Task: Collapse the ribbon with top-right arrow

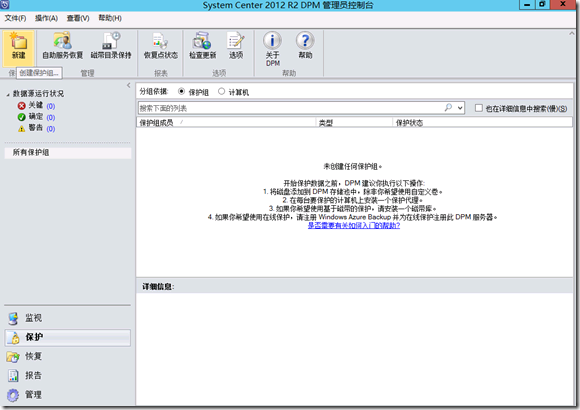Action: pos(571,33)
